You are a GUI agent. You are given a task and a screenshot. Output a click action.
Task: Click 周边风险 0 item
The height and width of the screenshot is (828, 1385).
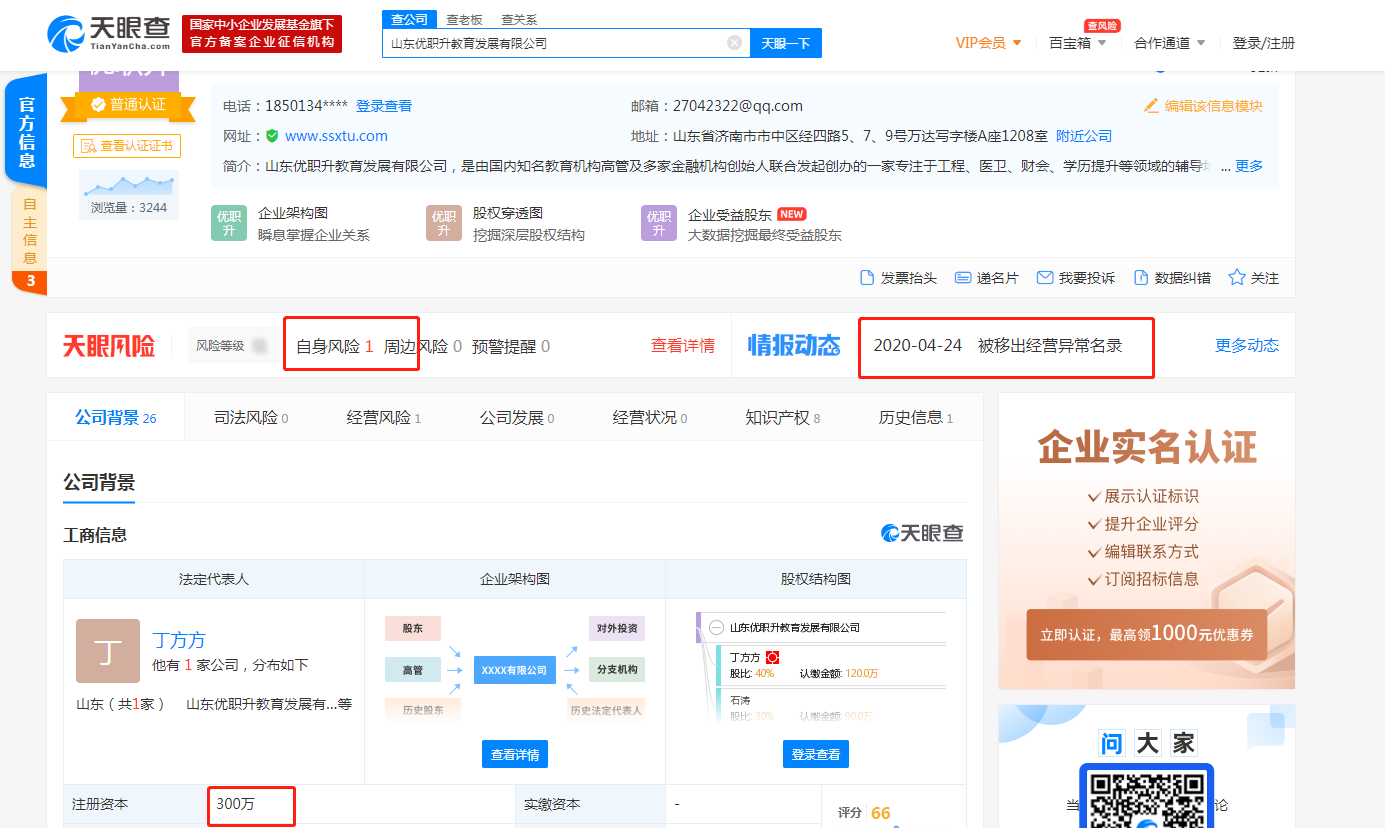[x=423, y=346]
